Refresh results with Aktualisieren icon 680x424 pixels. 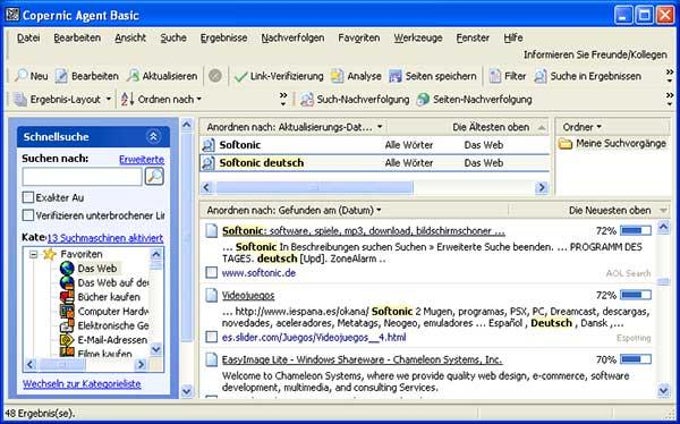tap(133, 76)
